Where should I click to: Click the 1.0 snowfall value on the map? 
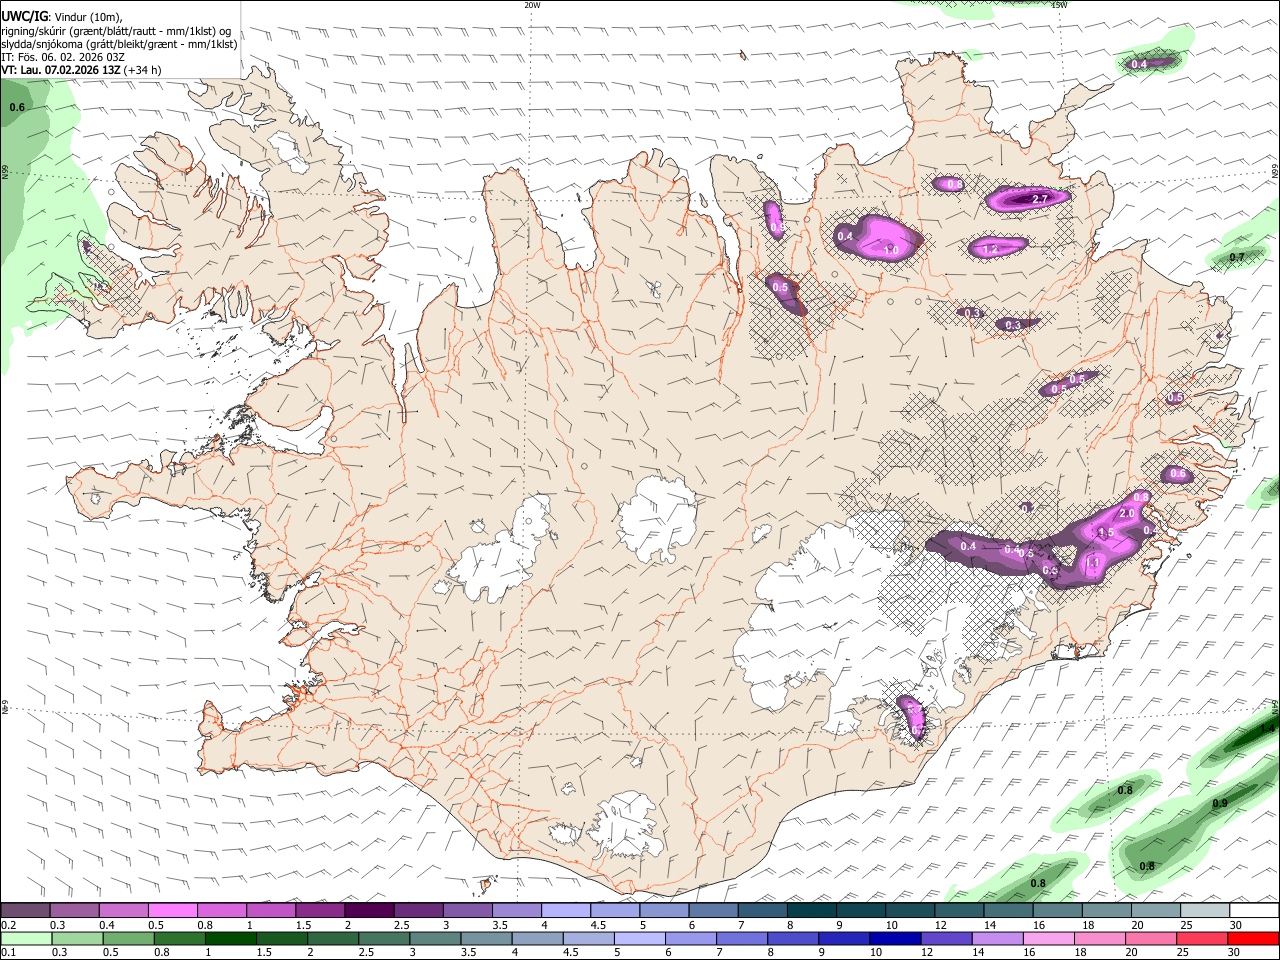[x=890, y=250]
